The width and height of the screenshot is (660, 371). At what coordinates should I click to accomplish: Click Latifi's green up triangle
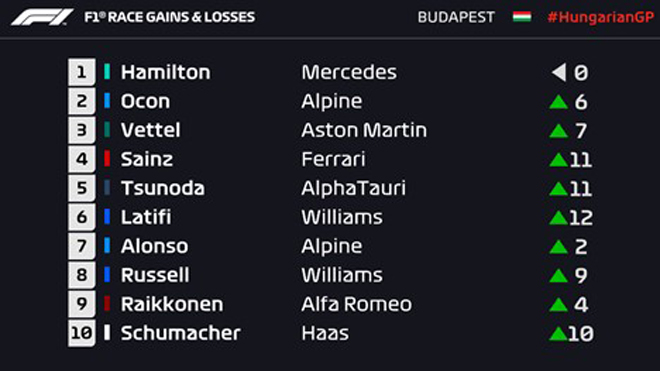tap(559, 218)
